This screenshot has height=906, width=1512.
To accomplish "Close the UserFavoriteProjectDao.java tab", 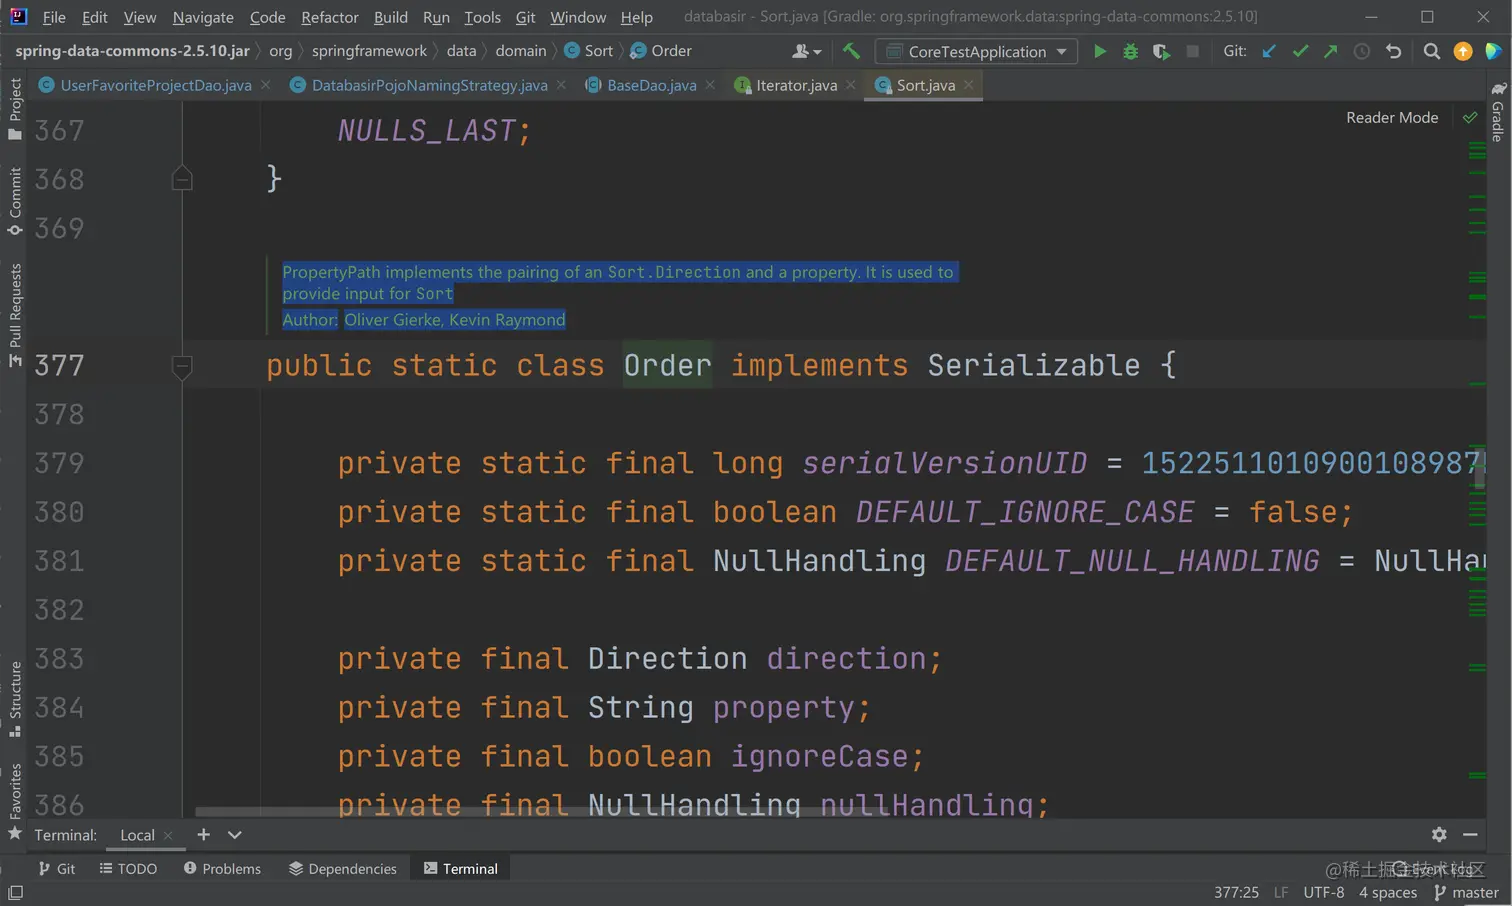I will click(x=265, y=85).
